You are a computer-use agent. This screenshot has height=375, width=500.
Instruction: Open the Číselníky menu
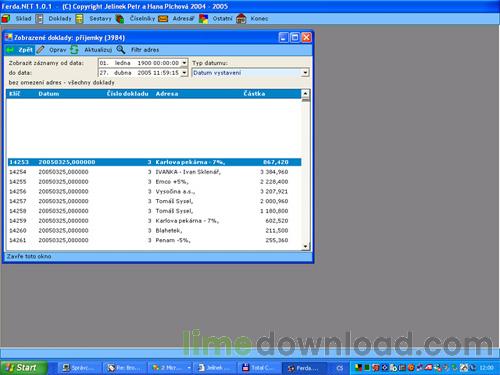[x=142, y=19]
